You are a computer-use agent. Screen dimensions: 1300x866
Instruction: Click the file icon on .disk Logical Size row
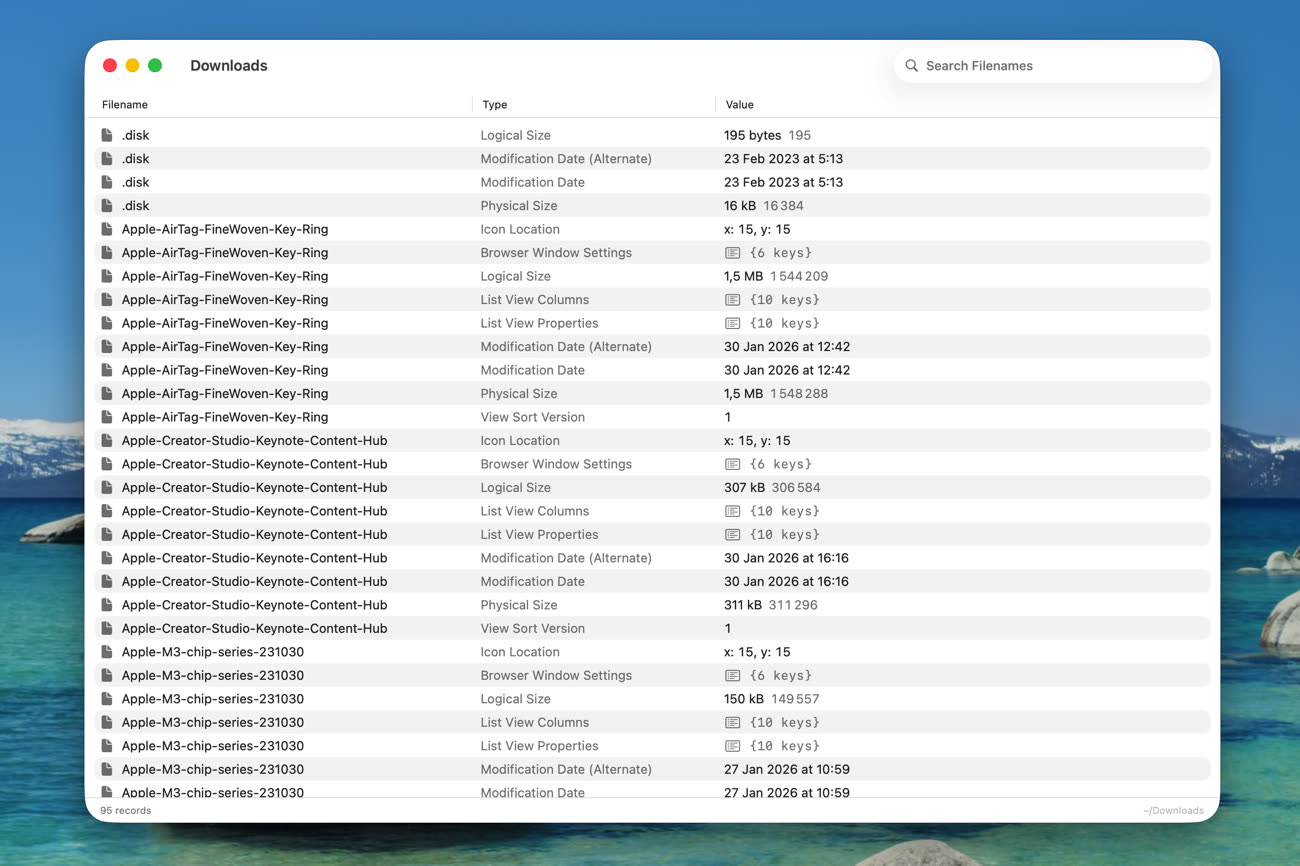point(107,135)
